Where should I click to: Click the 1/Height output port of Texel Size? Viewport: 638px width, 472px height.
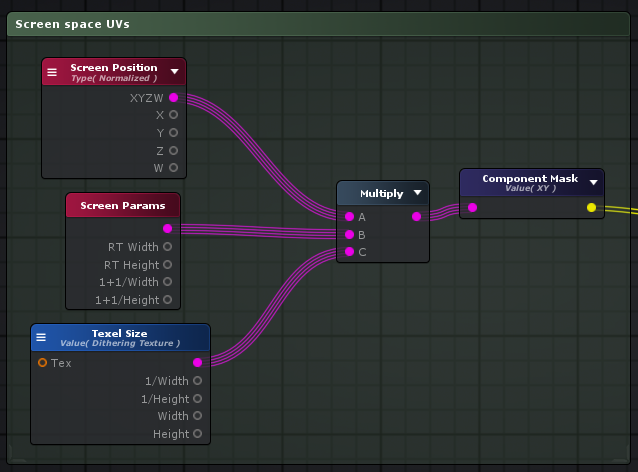pos(198,398)
